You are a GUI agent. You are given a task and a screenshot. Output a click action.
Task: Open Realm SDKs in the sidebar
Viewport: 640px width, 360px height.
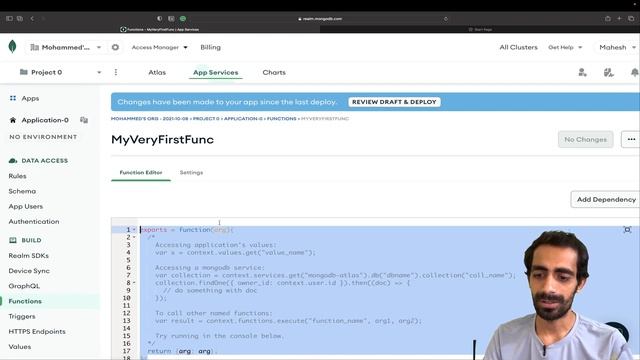click(x=29, y=256)
